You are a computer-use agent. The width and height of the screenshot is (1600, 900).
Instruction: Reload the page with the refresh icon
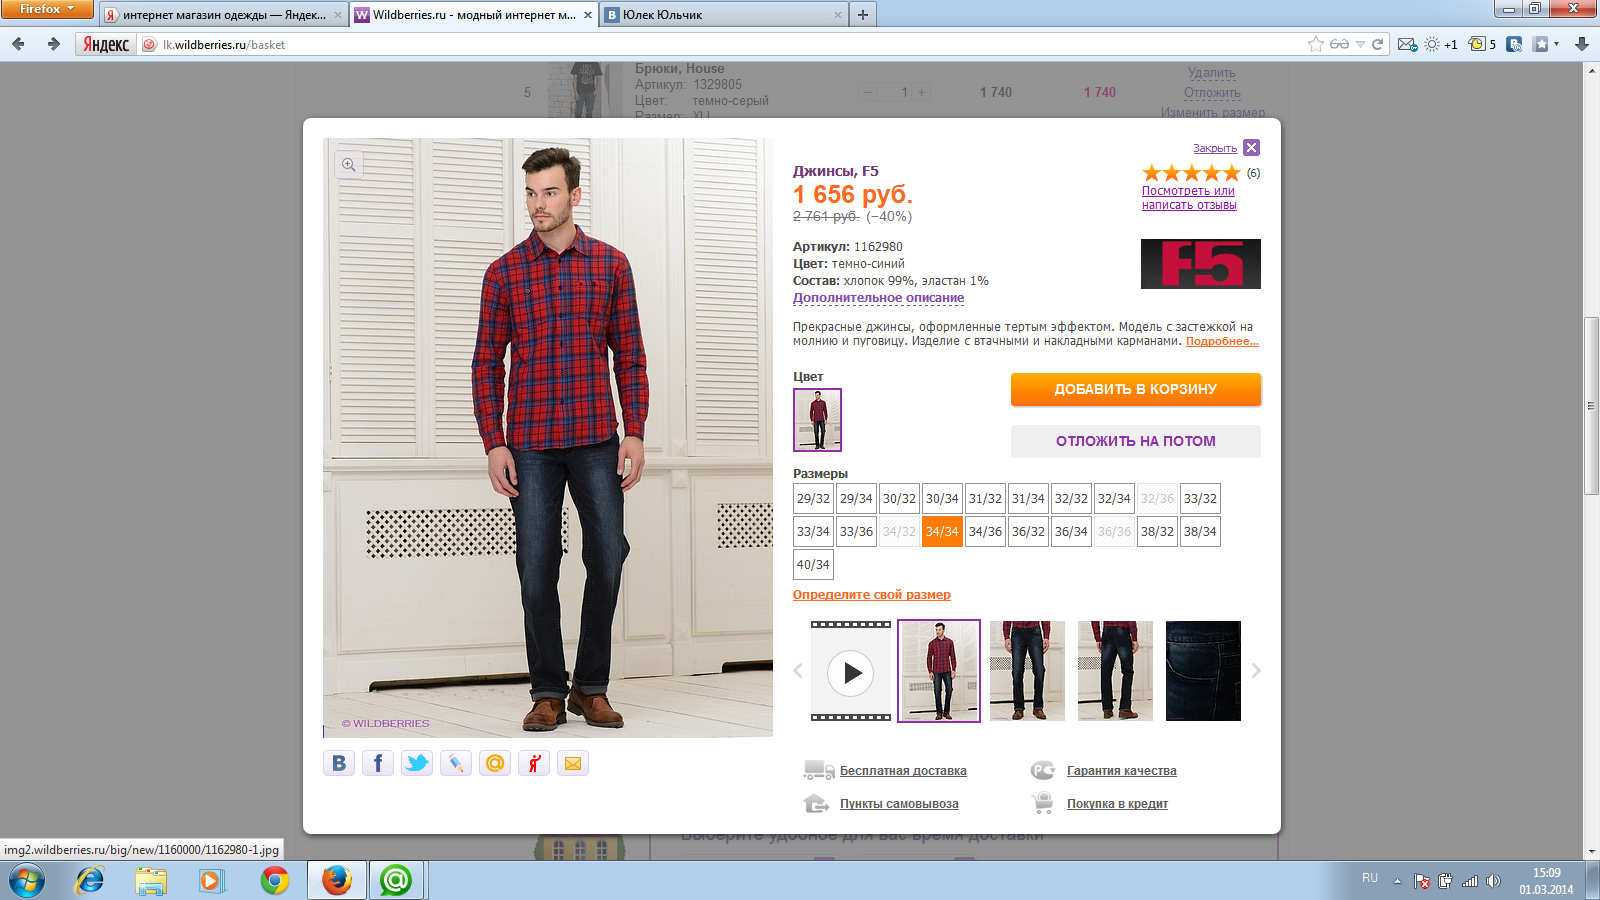[1377, 44]
